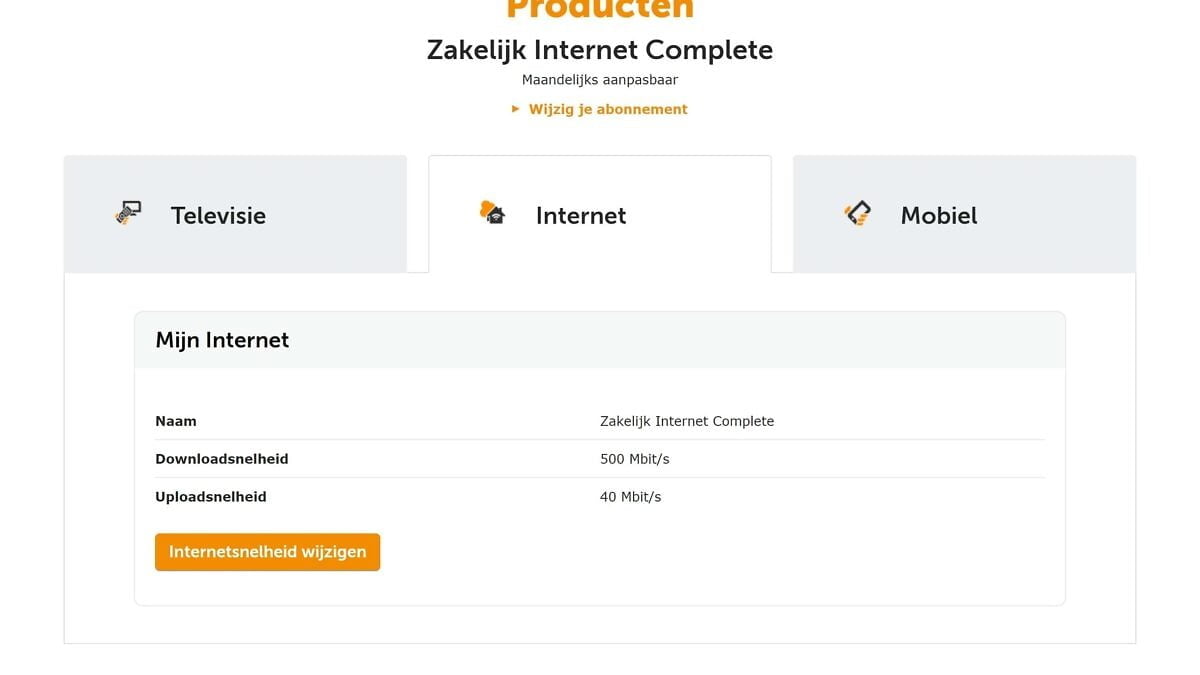1200x675 pixels.
Task: Click the Maandelijks aanpasbaar subtitle
Action: click(600, 80)
